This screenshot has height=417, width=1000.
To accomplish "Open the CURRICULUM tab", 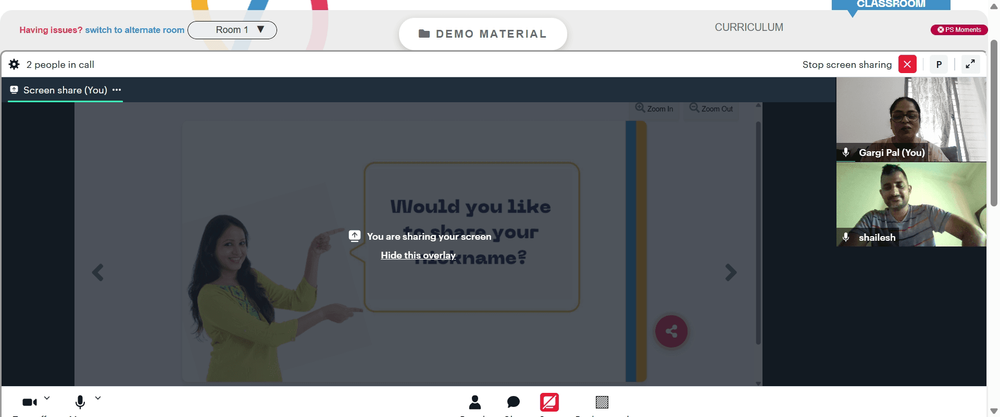I will (749, 27).
